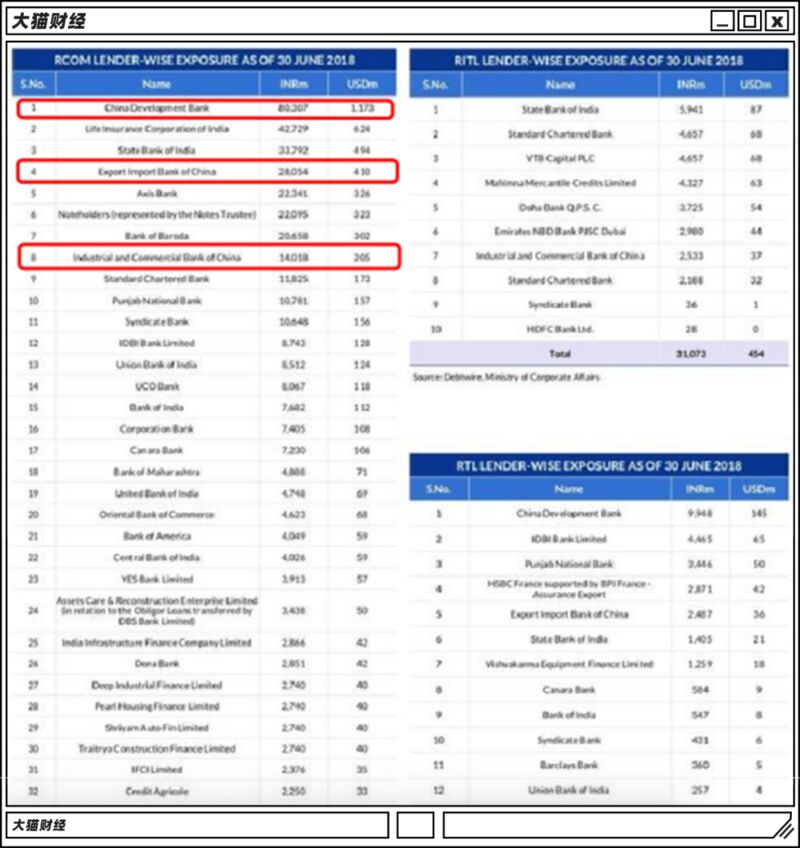Select the China Development Bank highlighted row
800x848 pixels.
(x=205, y=109)
